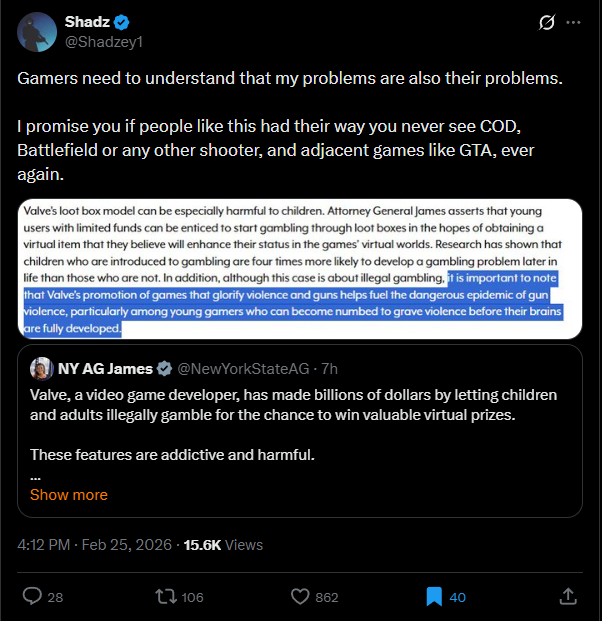Expand the quoted tweet with Show more

click(x=69, y=495)
